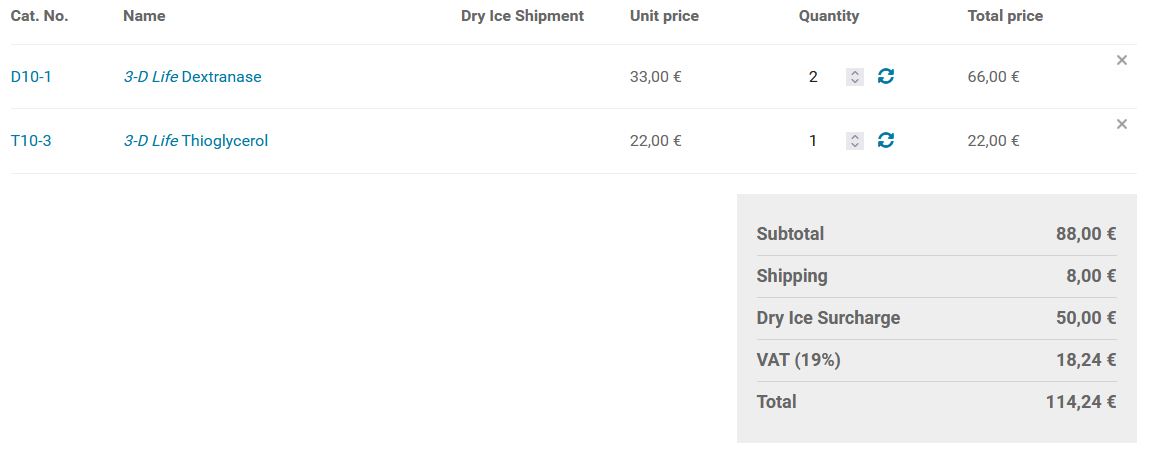Click the Name column header

click(x=144, y=16)
